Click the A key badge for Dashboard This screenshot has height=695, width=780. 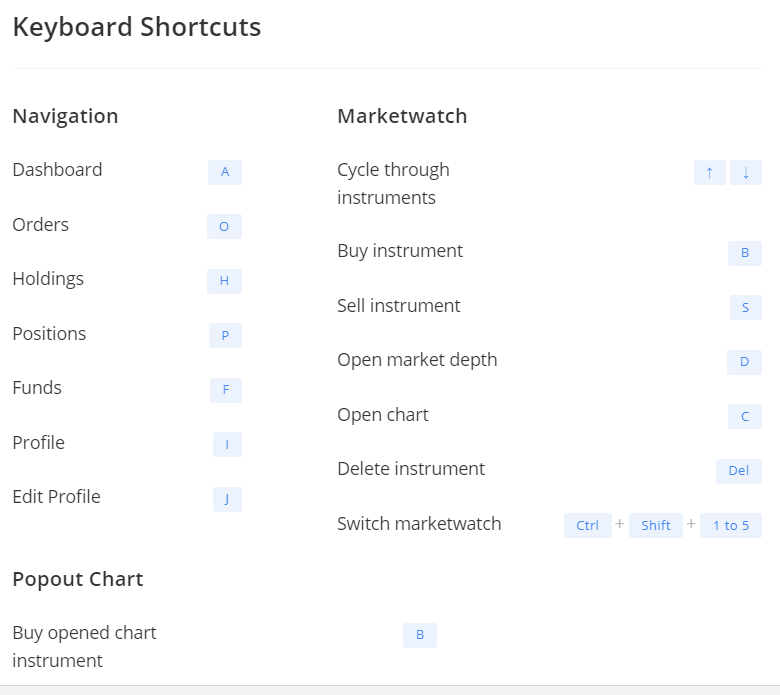point(225,172)
